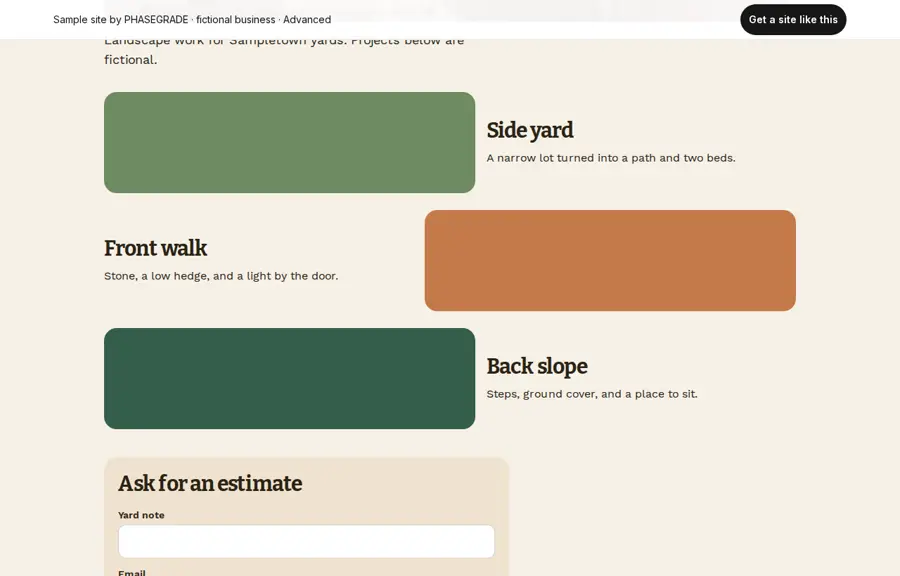Click the 'Yard note' field label
This screenshot has height=576, width=900.
(141, 515)
